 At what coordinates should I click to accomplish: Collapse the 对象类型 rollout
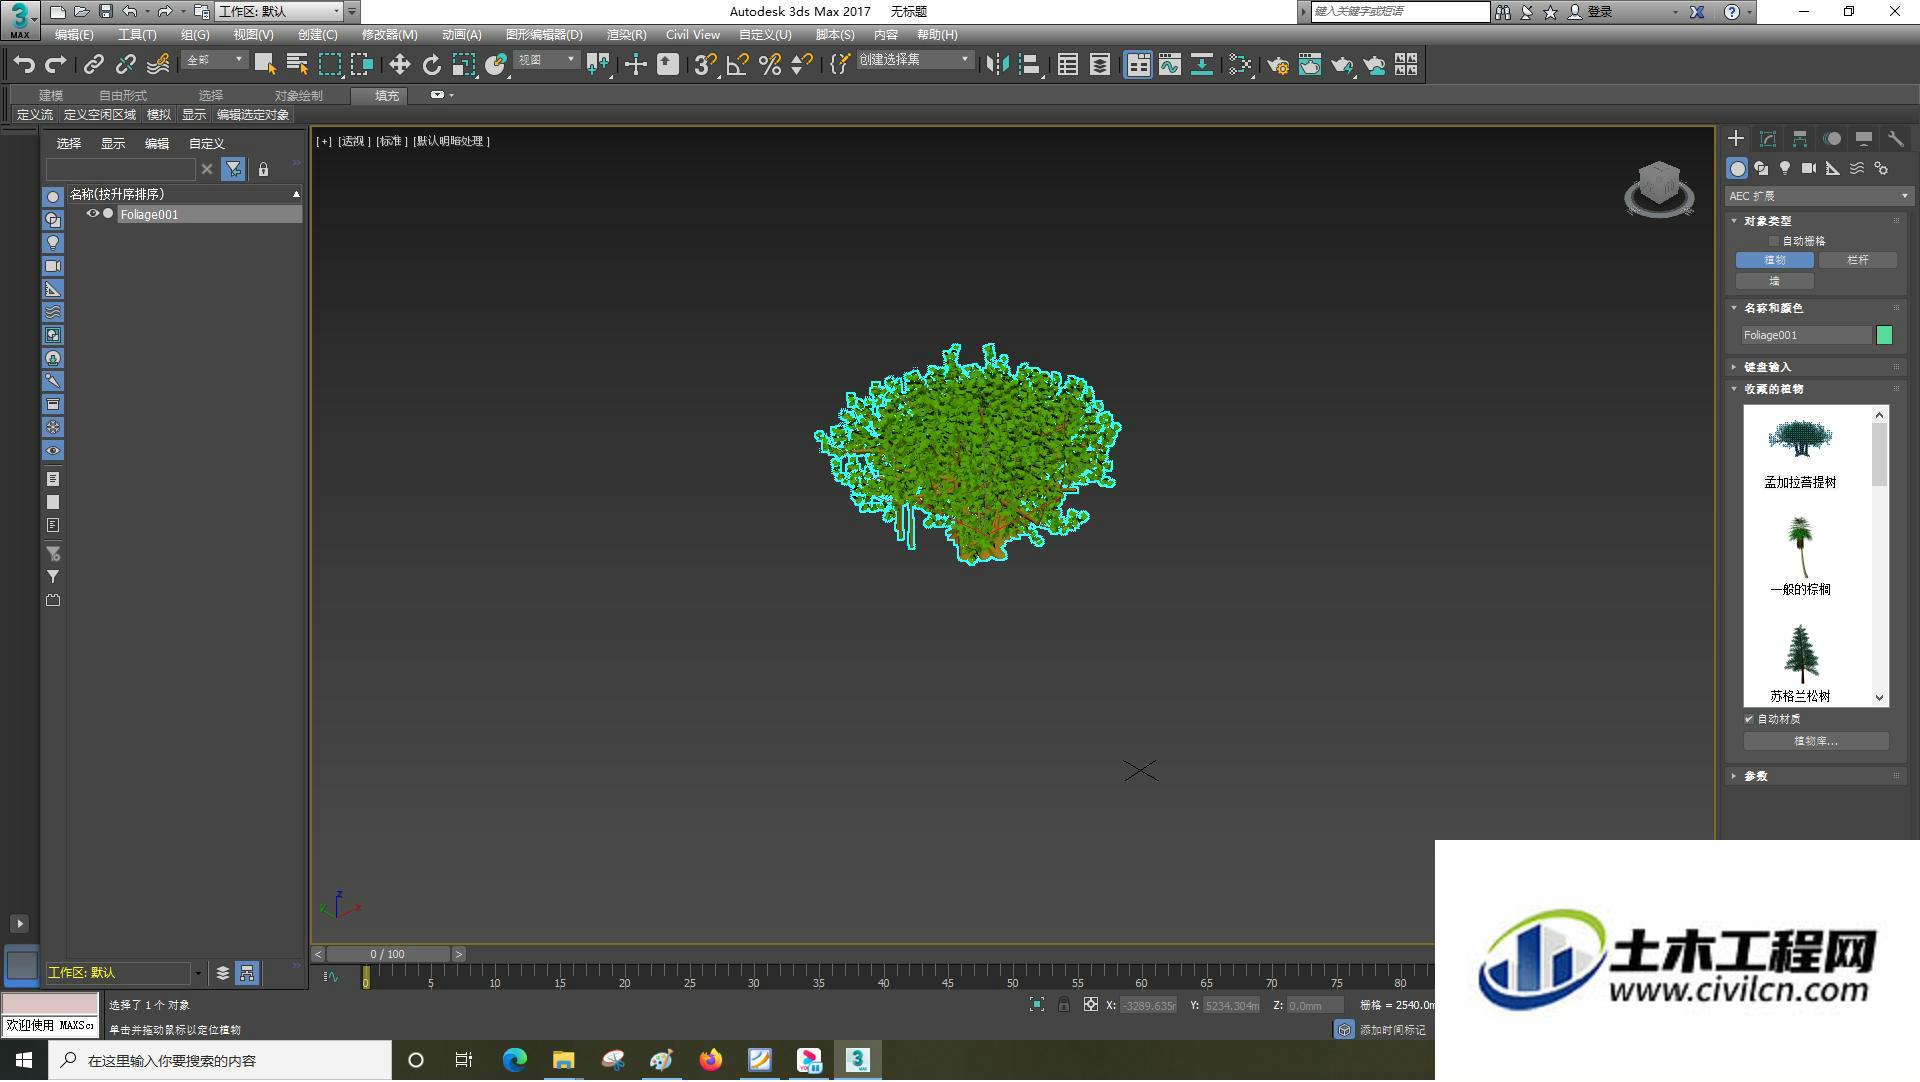click(x=1768, y=221)
